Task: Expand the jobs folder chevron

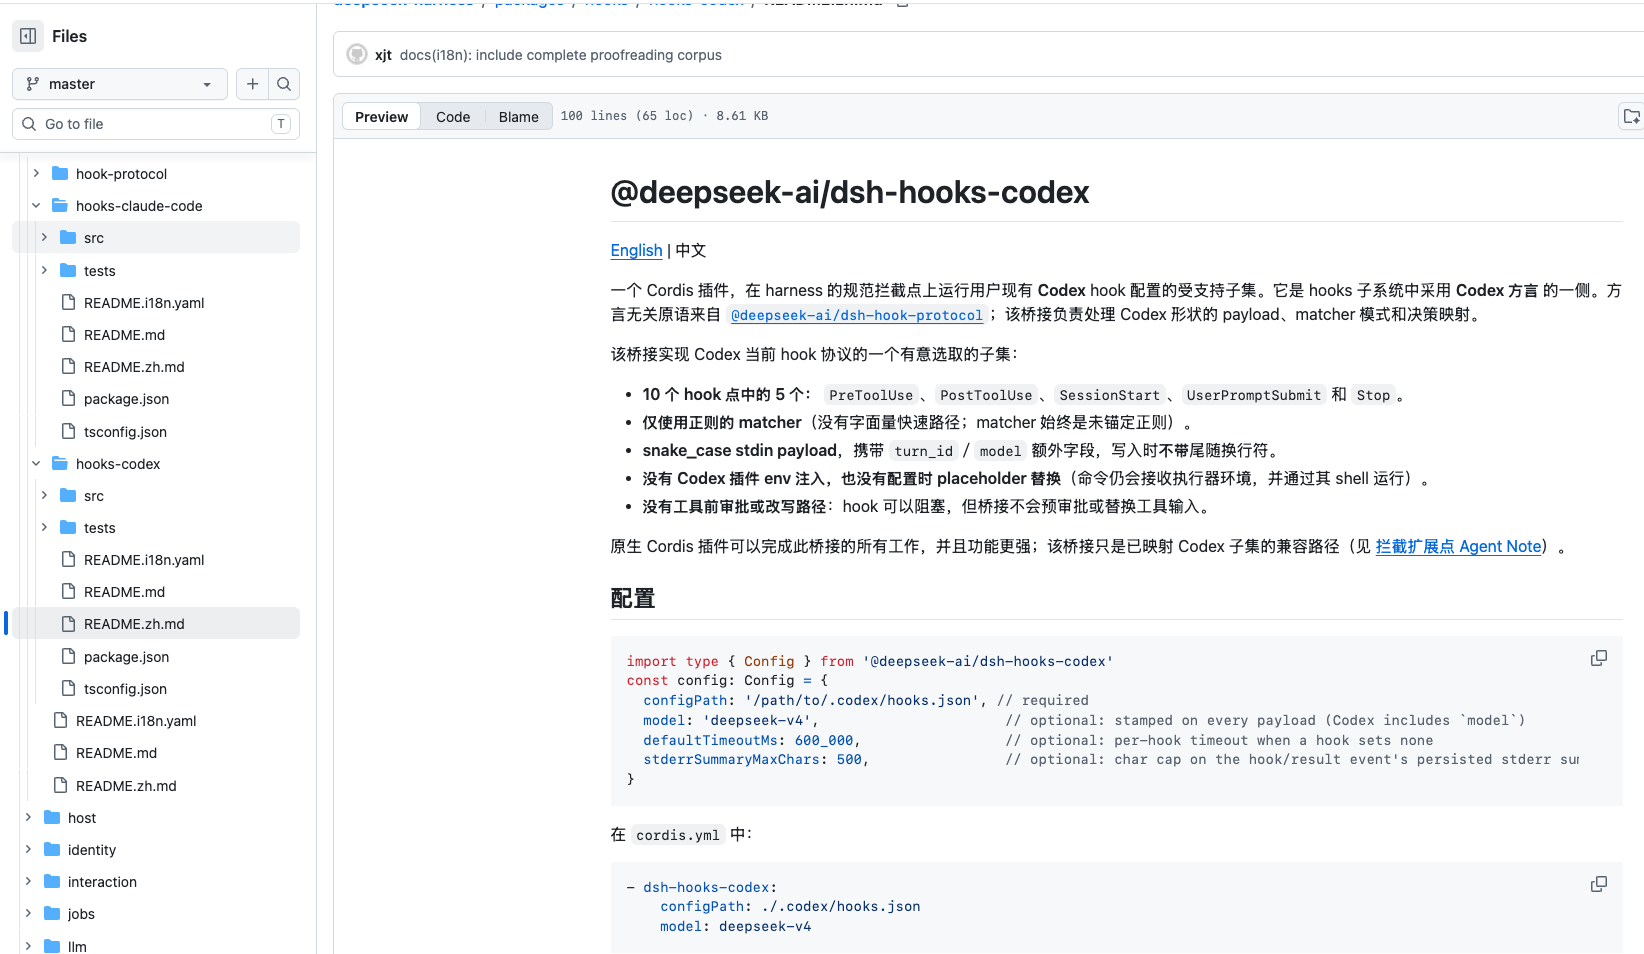Action: tap(28, 913)
